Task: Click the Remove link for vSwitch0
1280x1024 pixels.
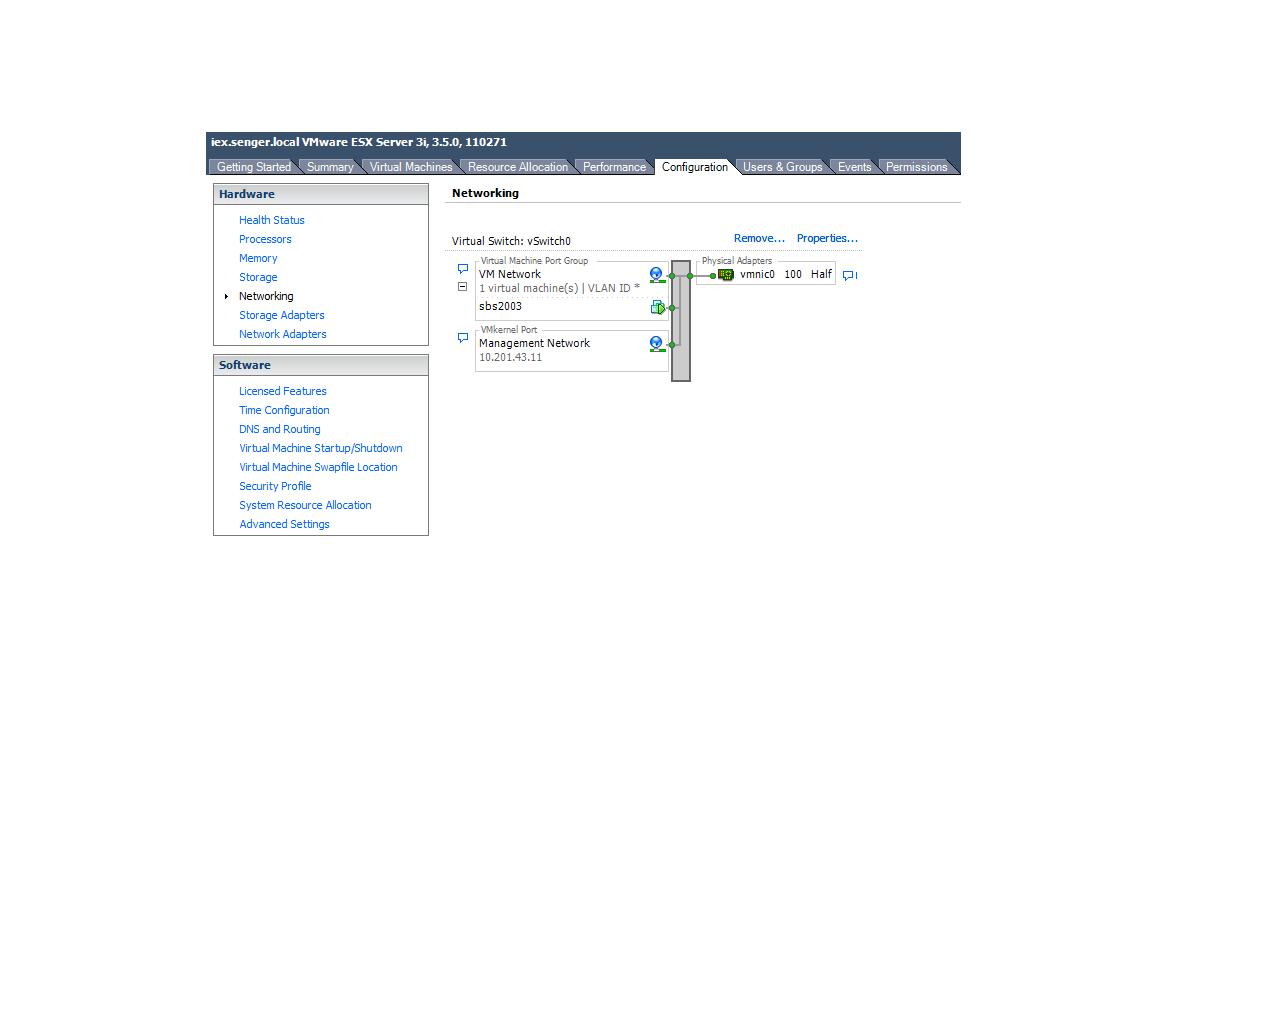Action: [x=758, y=238]
